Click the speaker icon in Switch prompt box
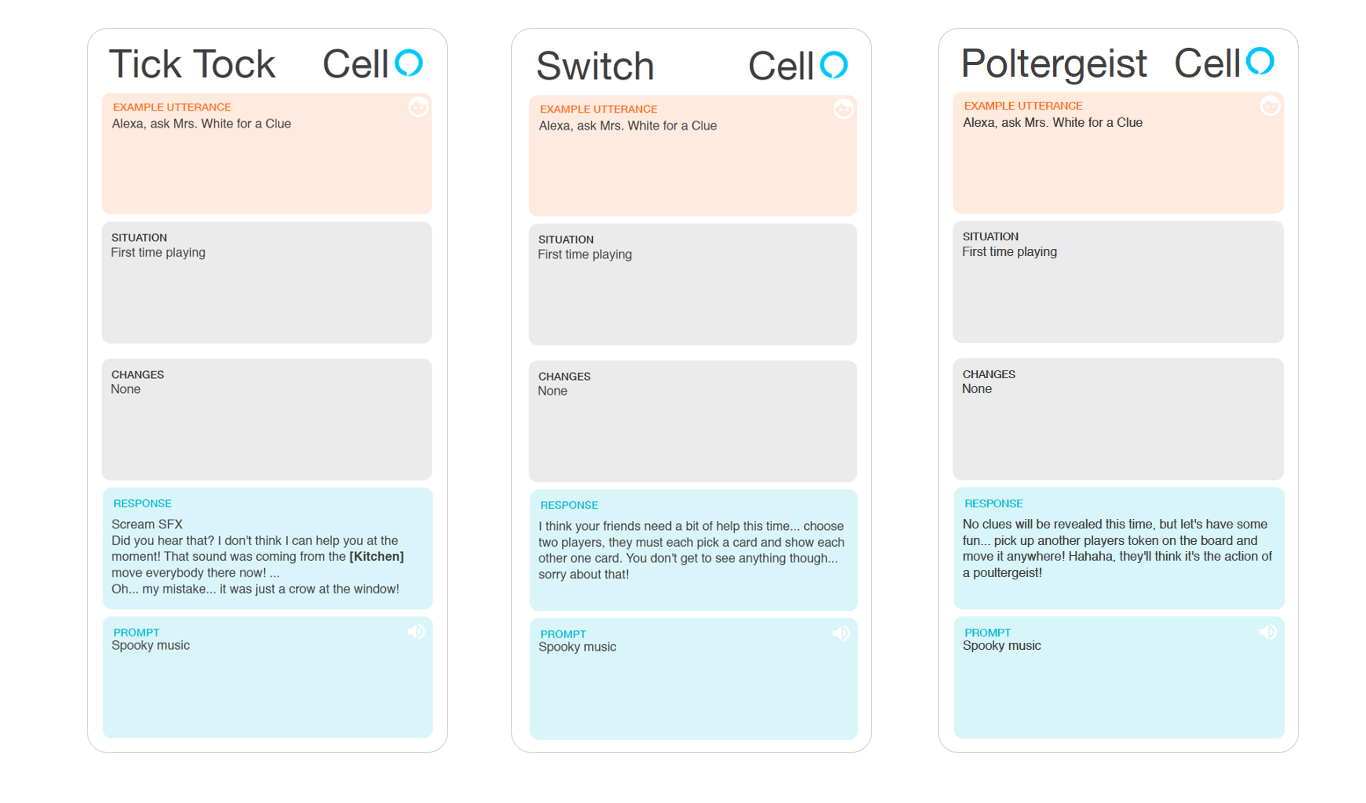 841,633
